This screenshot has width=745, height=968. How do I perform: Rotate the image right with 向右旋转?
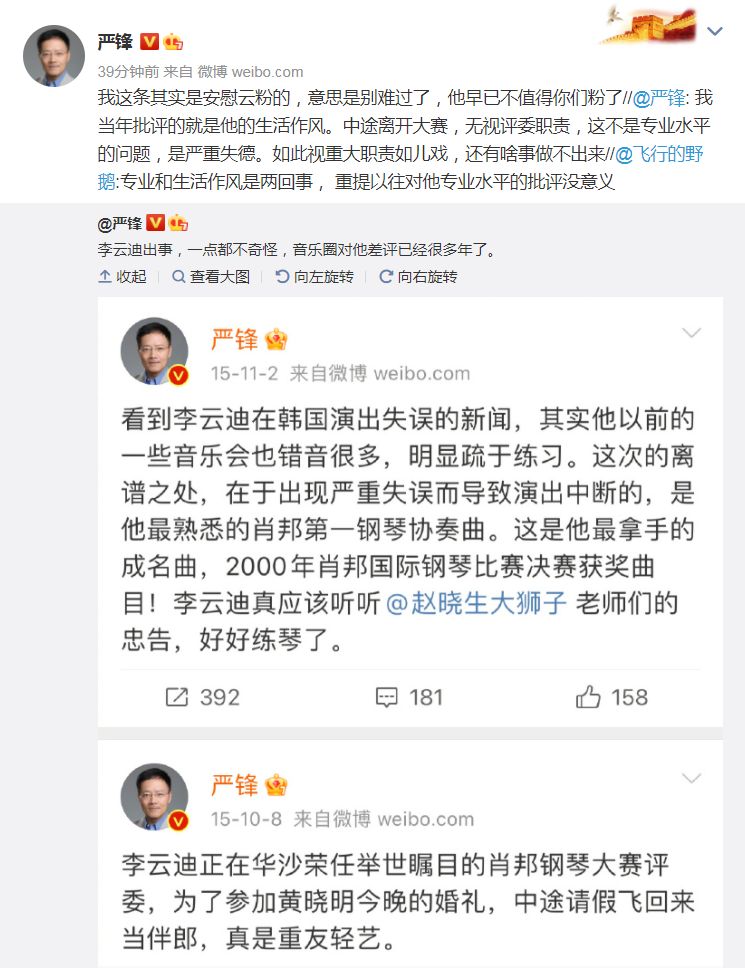point(418,277)
